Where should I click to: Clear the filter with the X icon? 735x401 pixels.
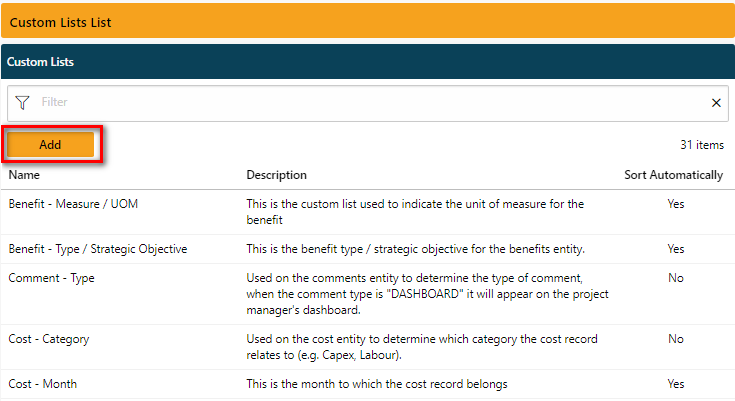pyautogui.click(x=716, y=103)
